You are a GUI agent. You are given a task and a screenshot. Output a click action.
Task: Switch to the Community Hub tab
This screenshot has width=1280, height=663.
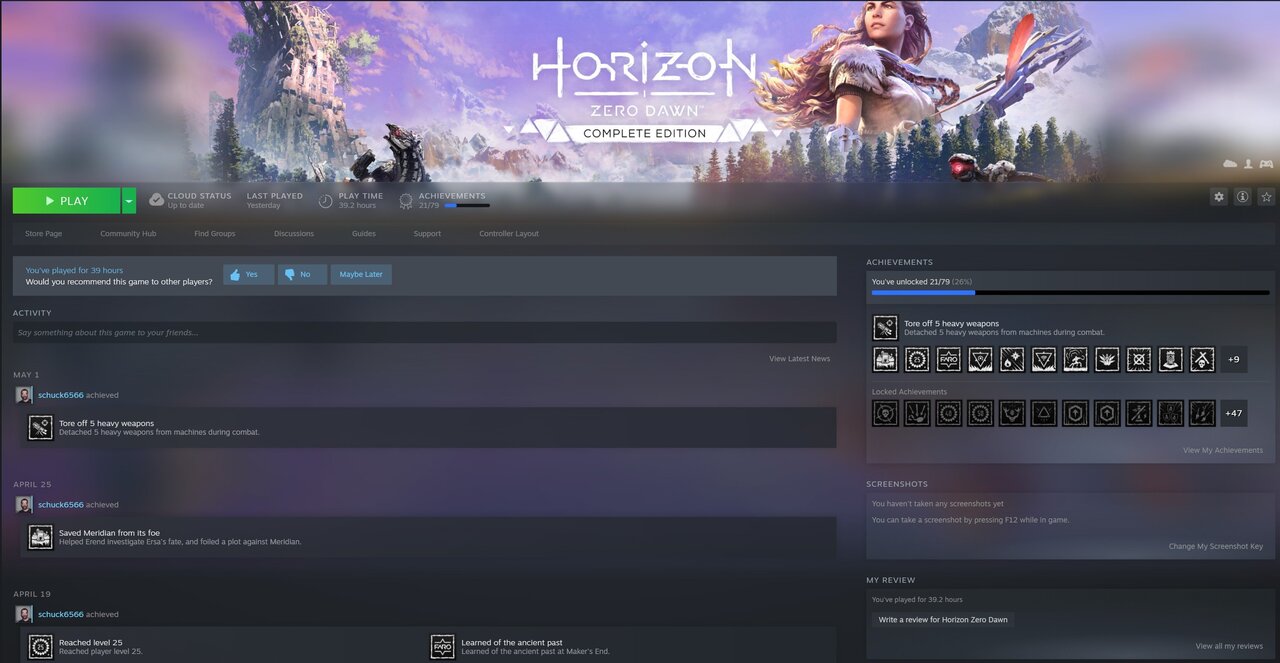click(x=128, y=233)
